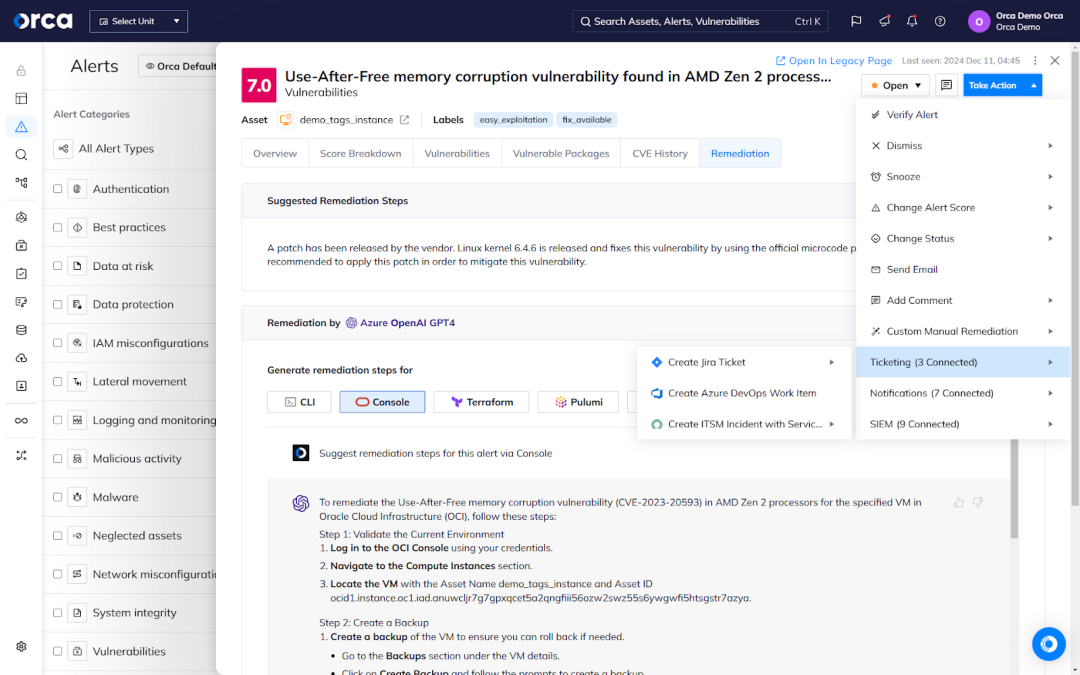Check the Neglected assets checkbox

point(58,536)
